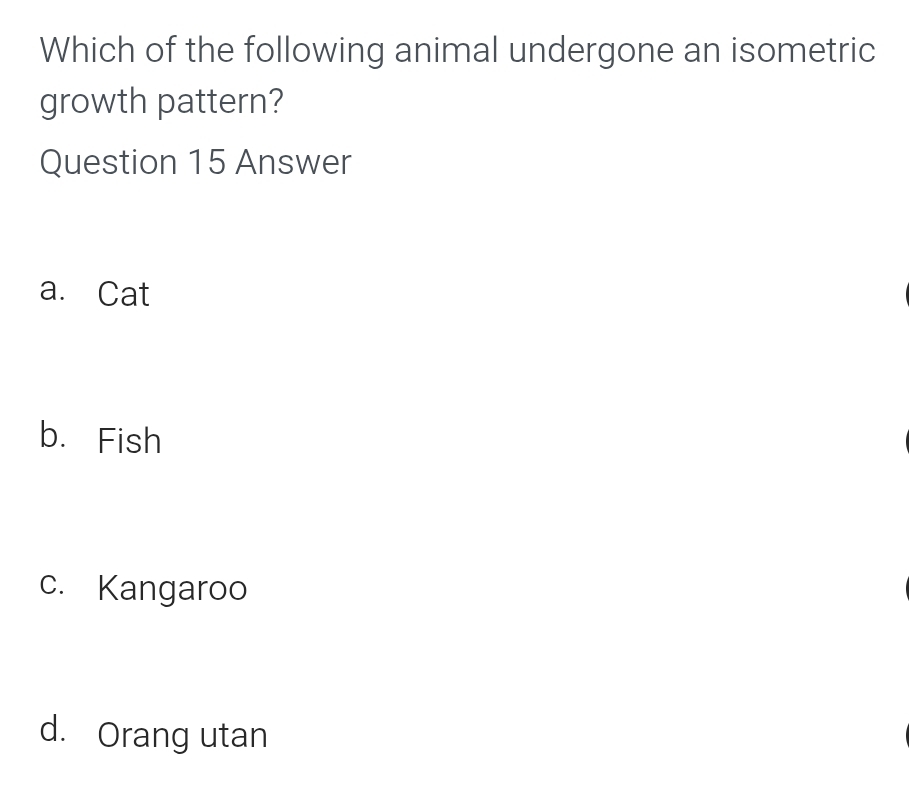
Task: Select the radio button for Kangaroo
Action: [x=905, y=588]
